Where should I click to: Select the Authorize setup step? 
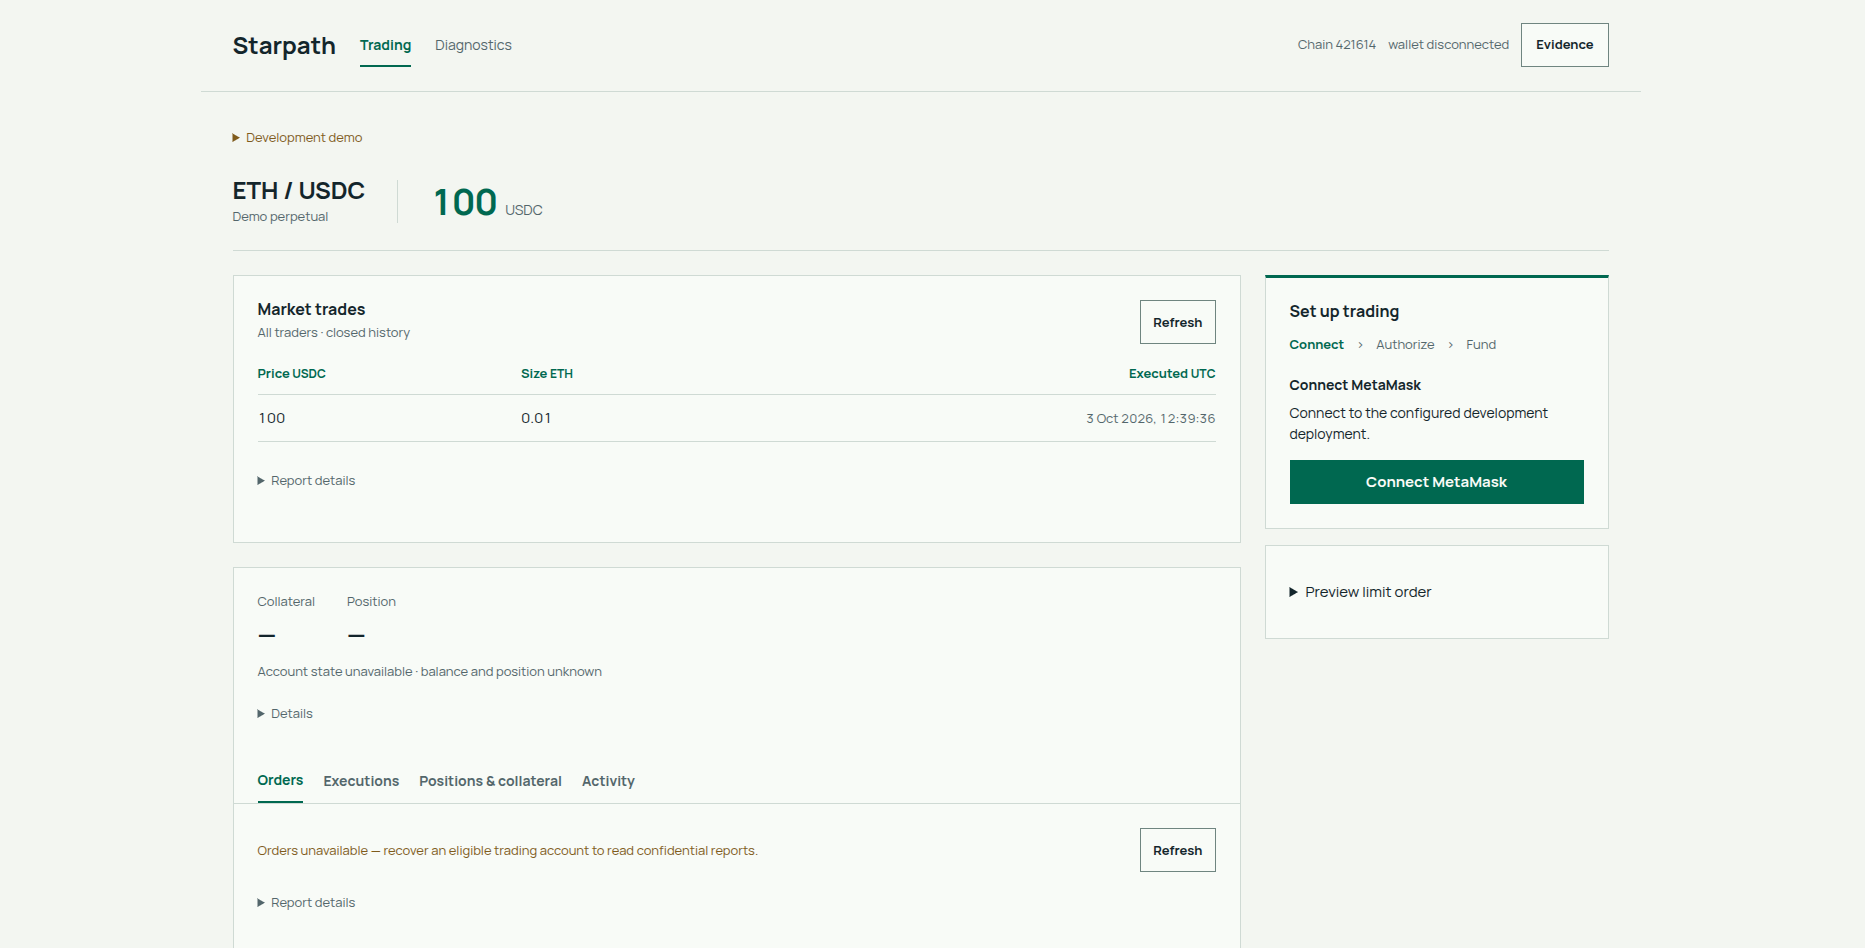(x=1404, y=345)
